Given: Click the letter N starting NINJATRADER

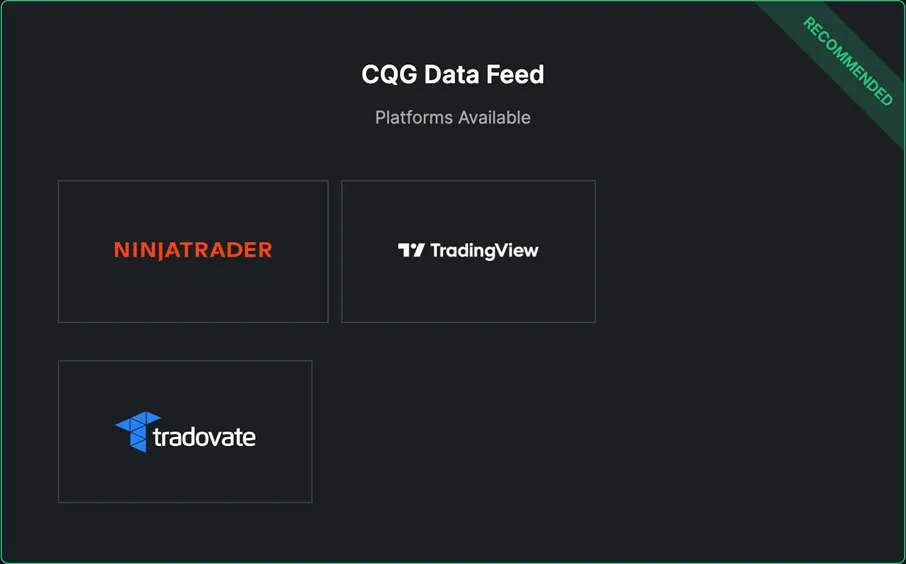Looking at the screenshot, I should tap(121, 250).
